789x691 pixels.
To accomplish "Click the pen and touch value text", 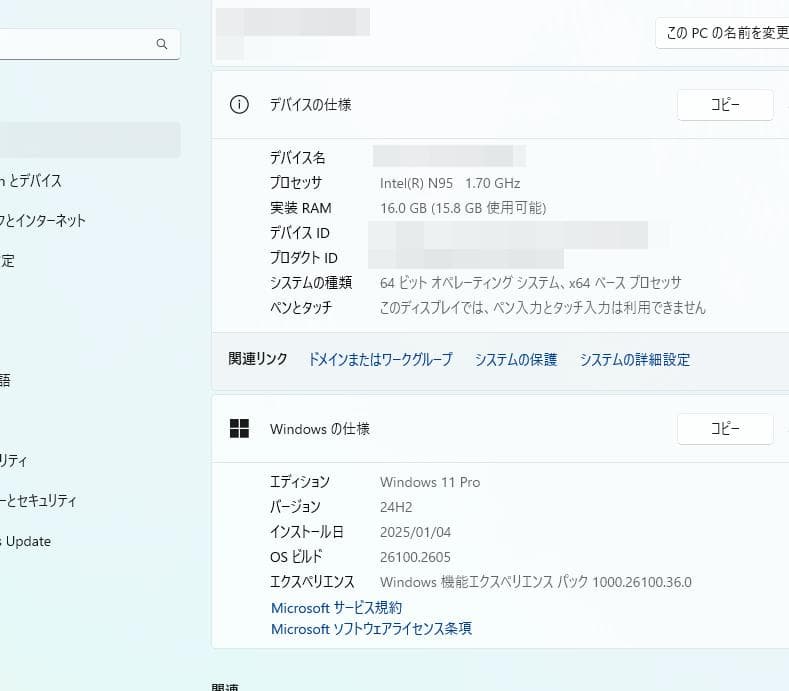I will pyautogui.click(x=542, y=308).
